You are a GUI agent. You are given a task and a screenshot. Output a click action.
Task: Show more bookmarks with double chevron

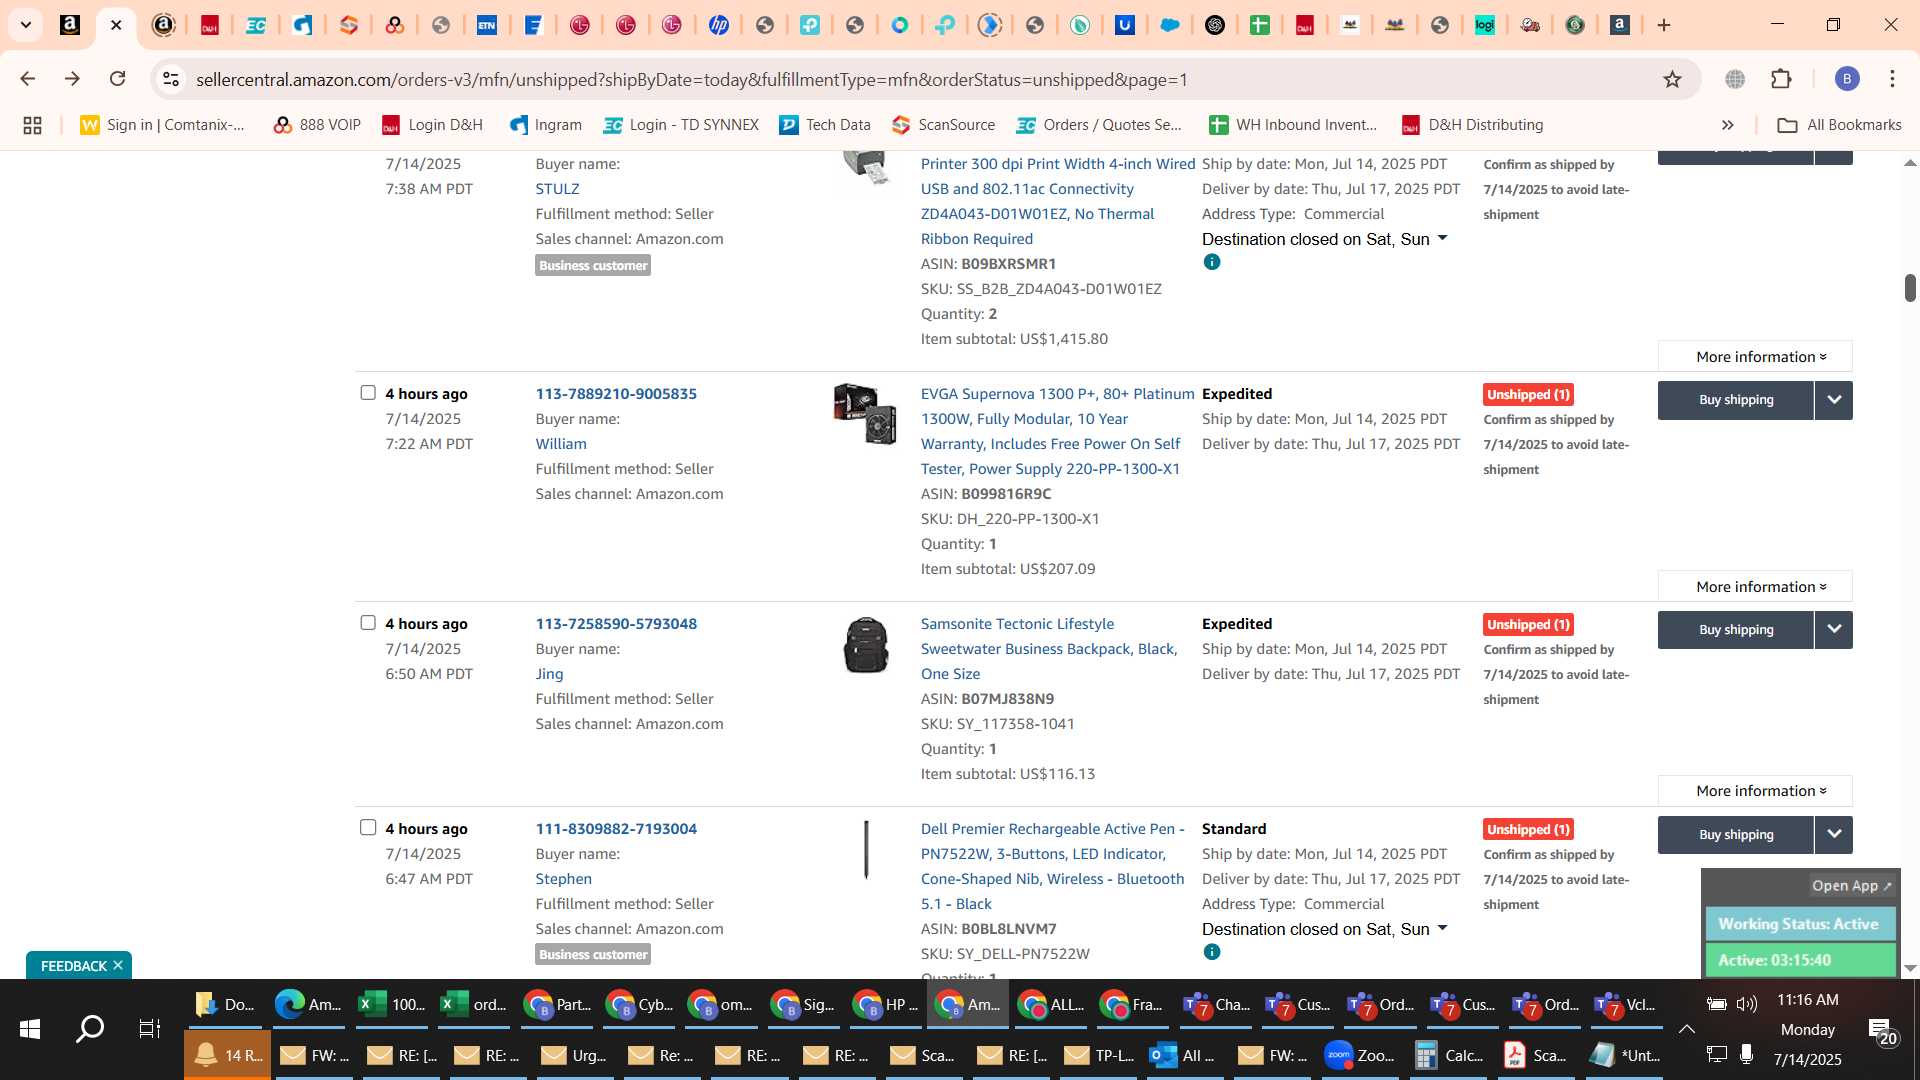pyautogui.click(x=1727, y=125)
